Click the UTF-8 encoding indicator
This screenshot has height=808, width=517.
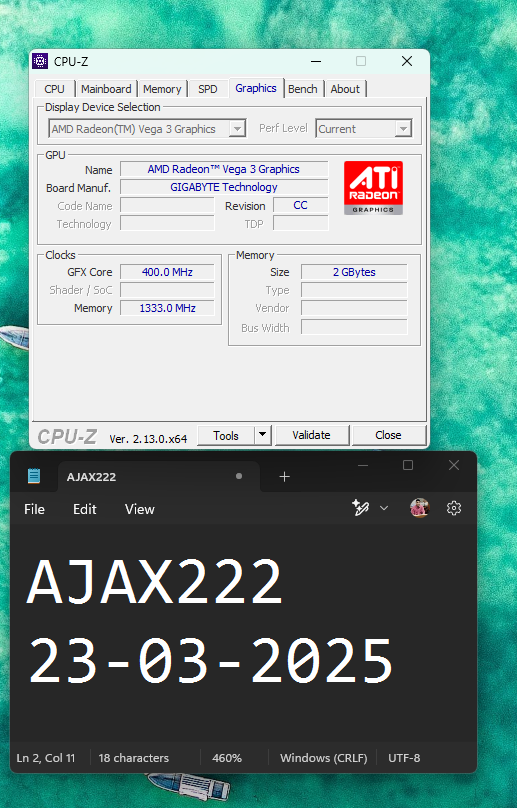[x=404, y=758]
